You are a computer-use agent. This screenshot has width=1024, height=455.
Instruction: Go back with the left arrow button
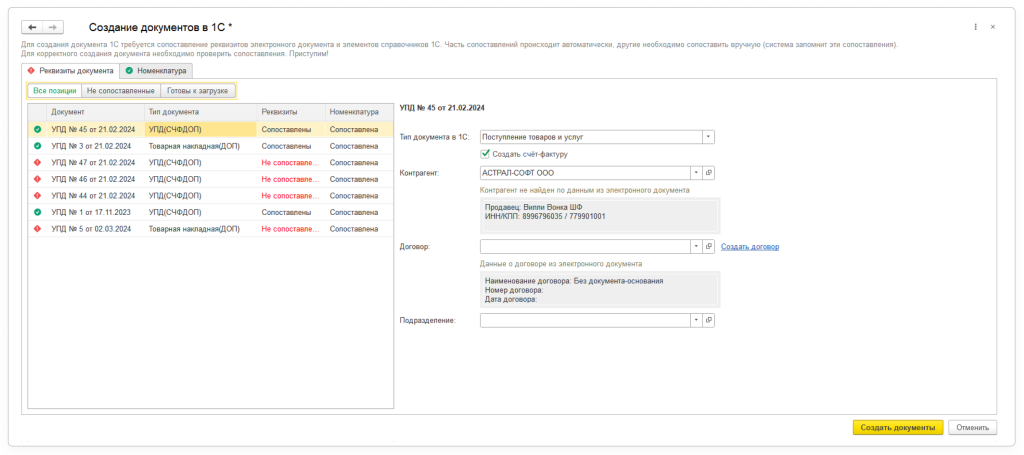[x=32, y=27]
